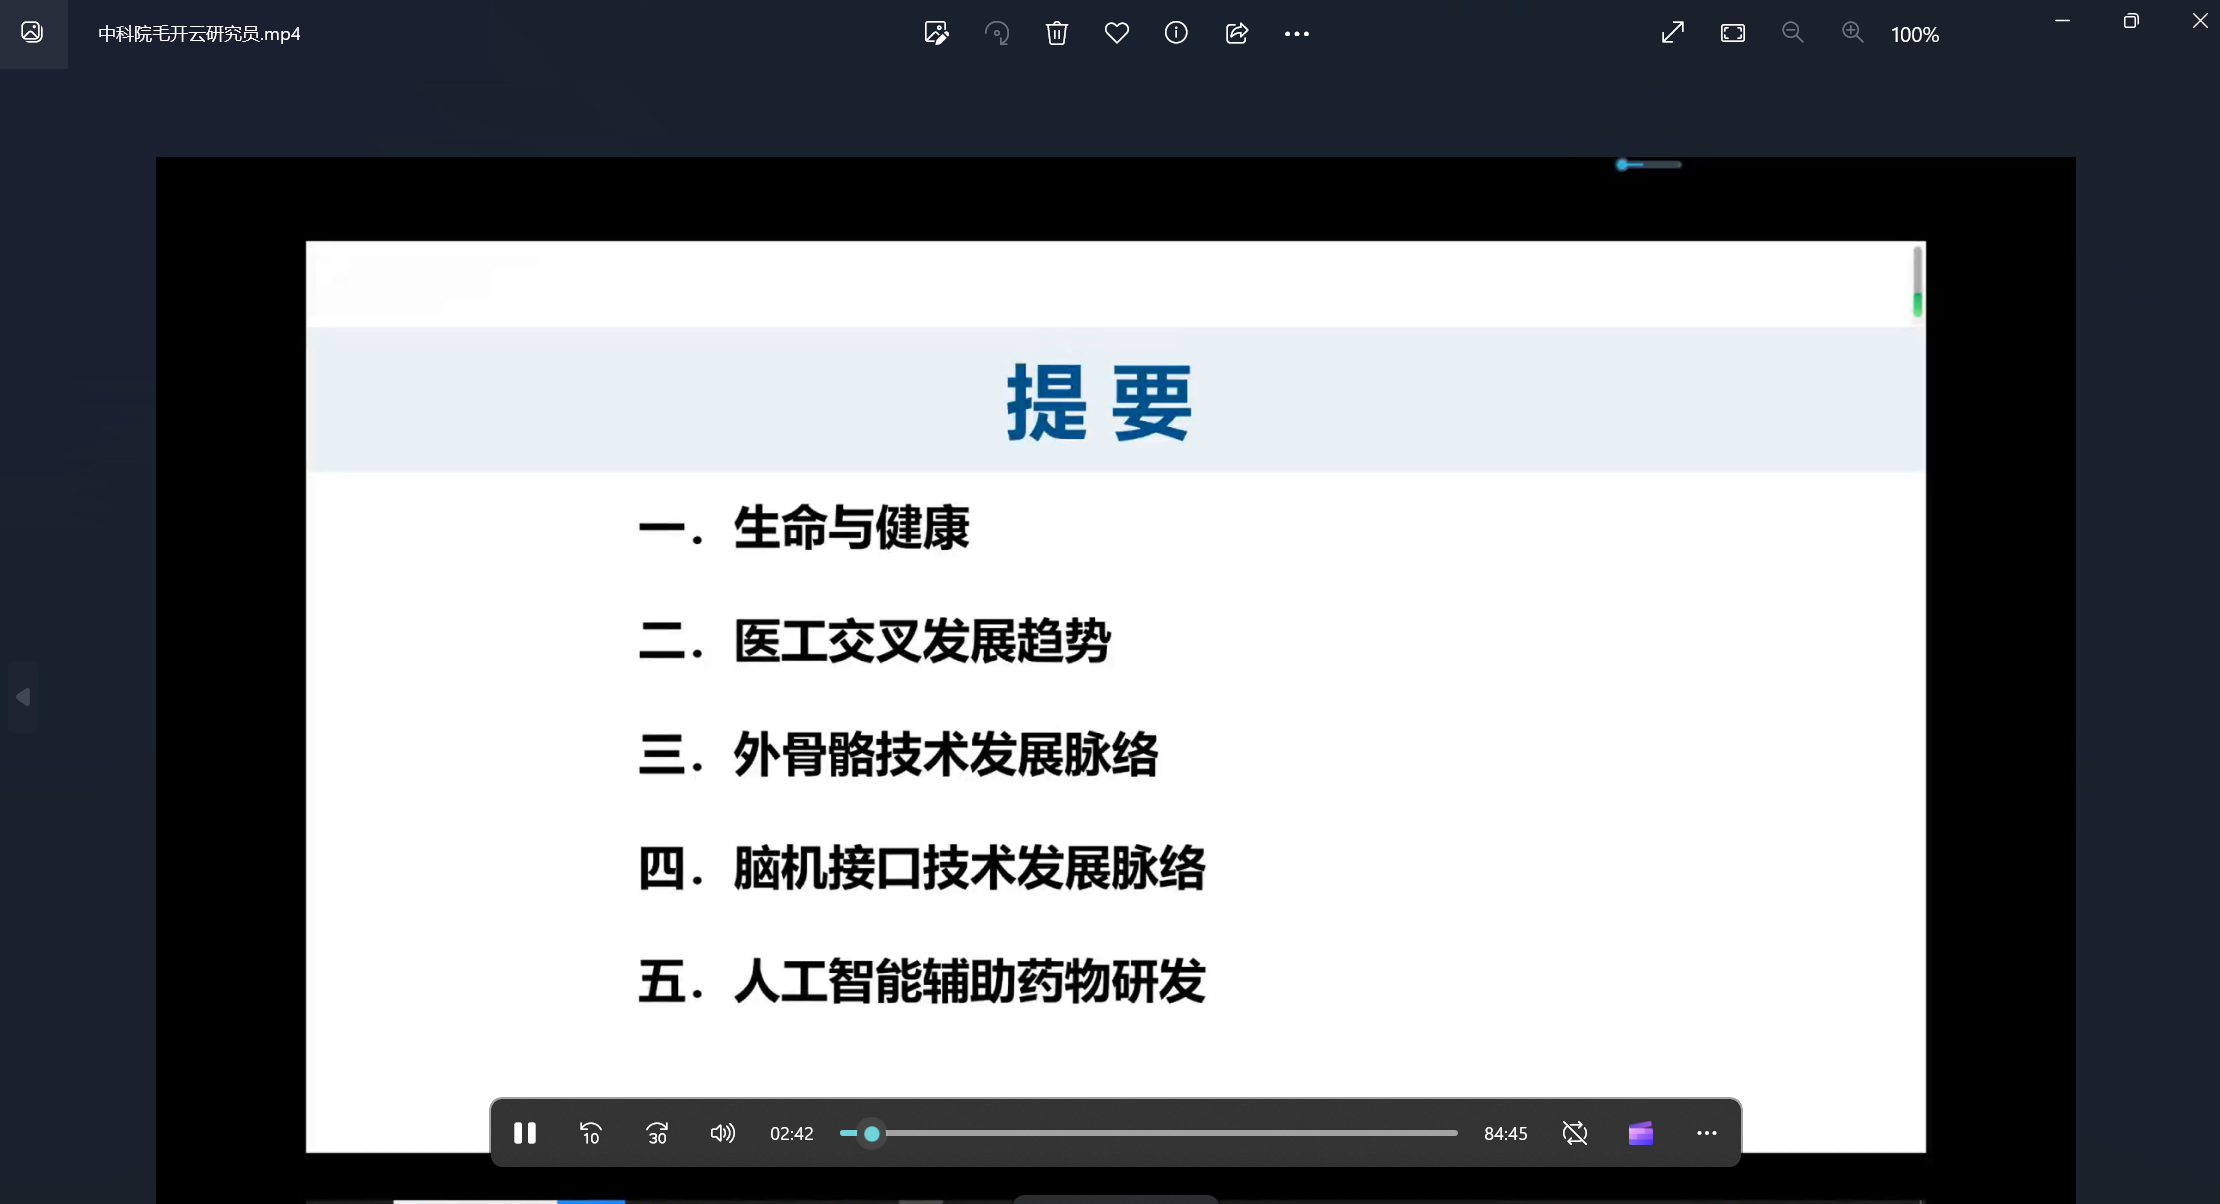Click the text 五. 人工智能辅助药物研发
This screenshot has width=2220, height=1204.
click(922, 981)
